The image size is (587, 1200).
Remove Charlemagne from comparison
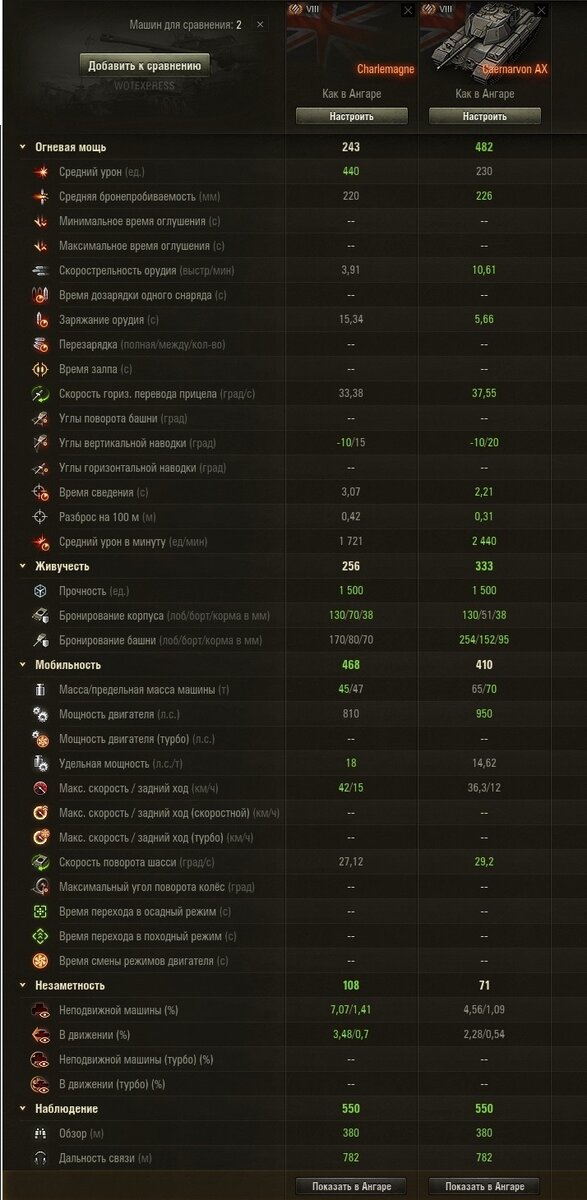(x=407, y=10)
